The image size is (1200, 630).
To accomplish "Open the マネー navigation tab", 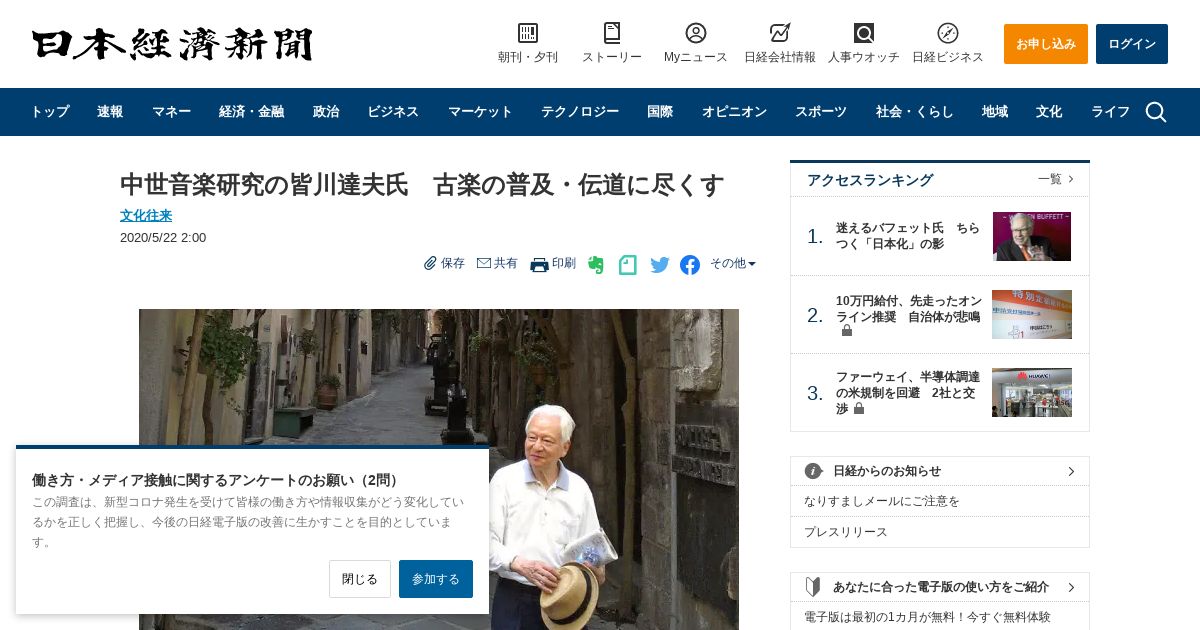I will 171,112.
